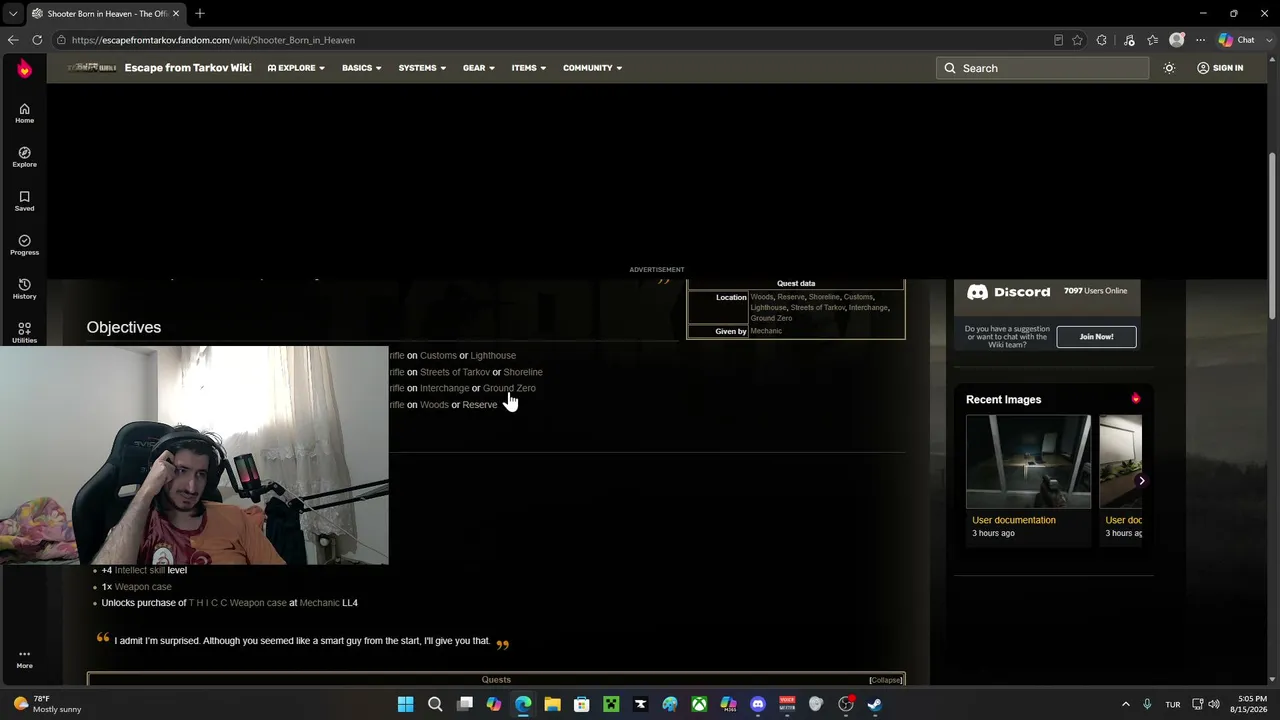Open File Explorer from the taskbar
Viewport: 1280px width, 720px height.
[552, 704]
